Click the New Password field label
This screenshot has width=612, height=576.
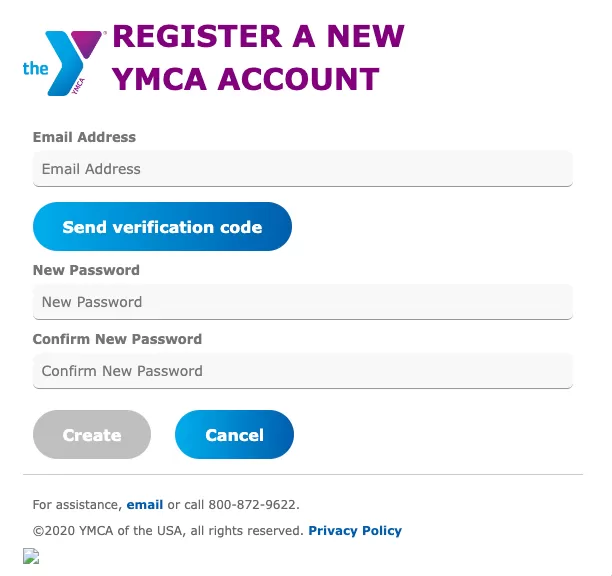(x=86, y=270)
